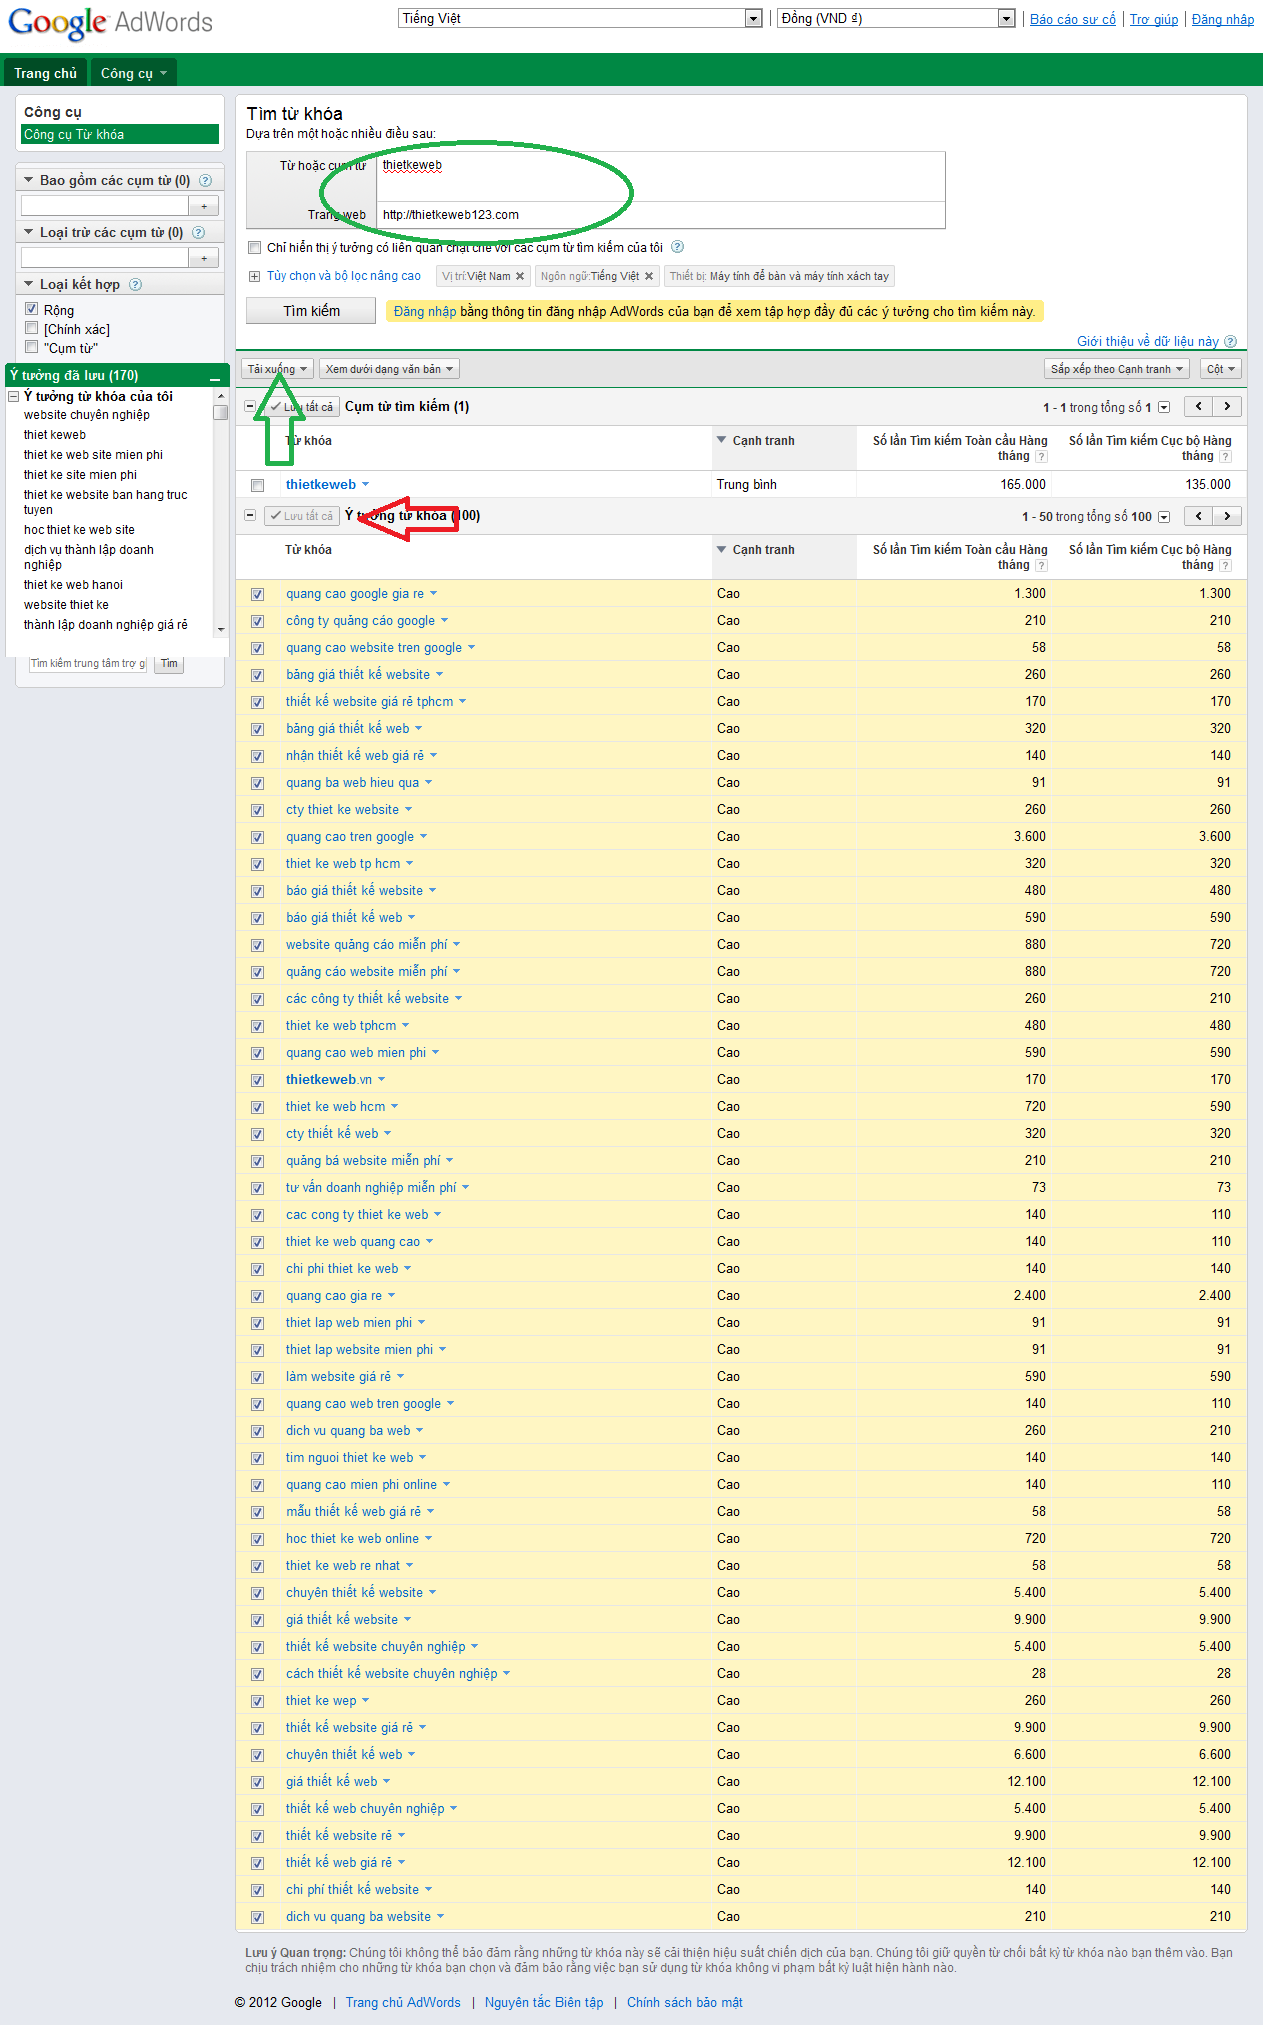Click help icon beside Giới thiệu về dữ liệu này
The width and height of the screenshot is (1263, 2025).
pos(1230,342)
